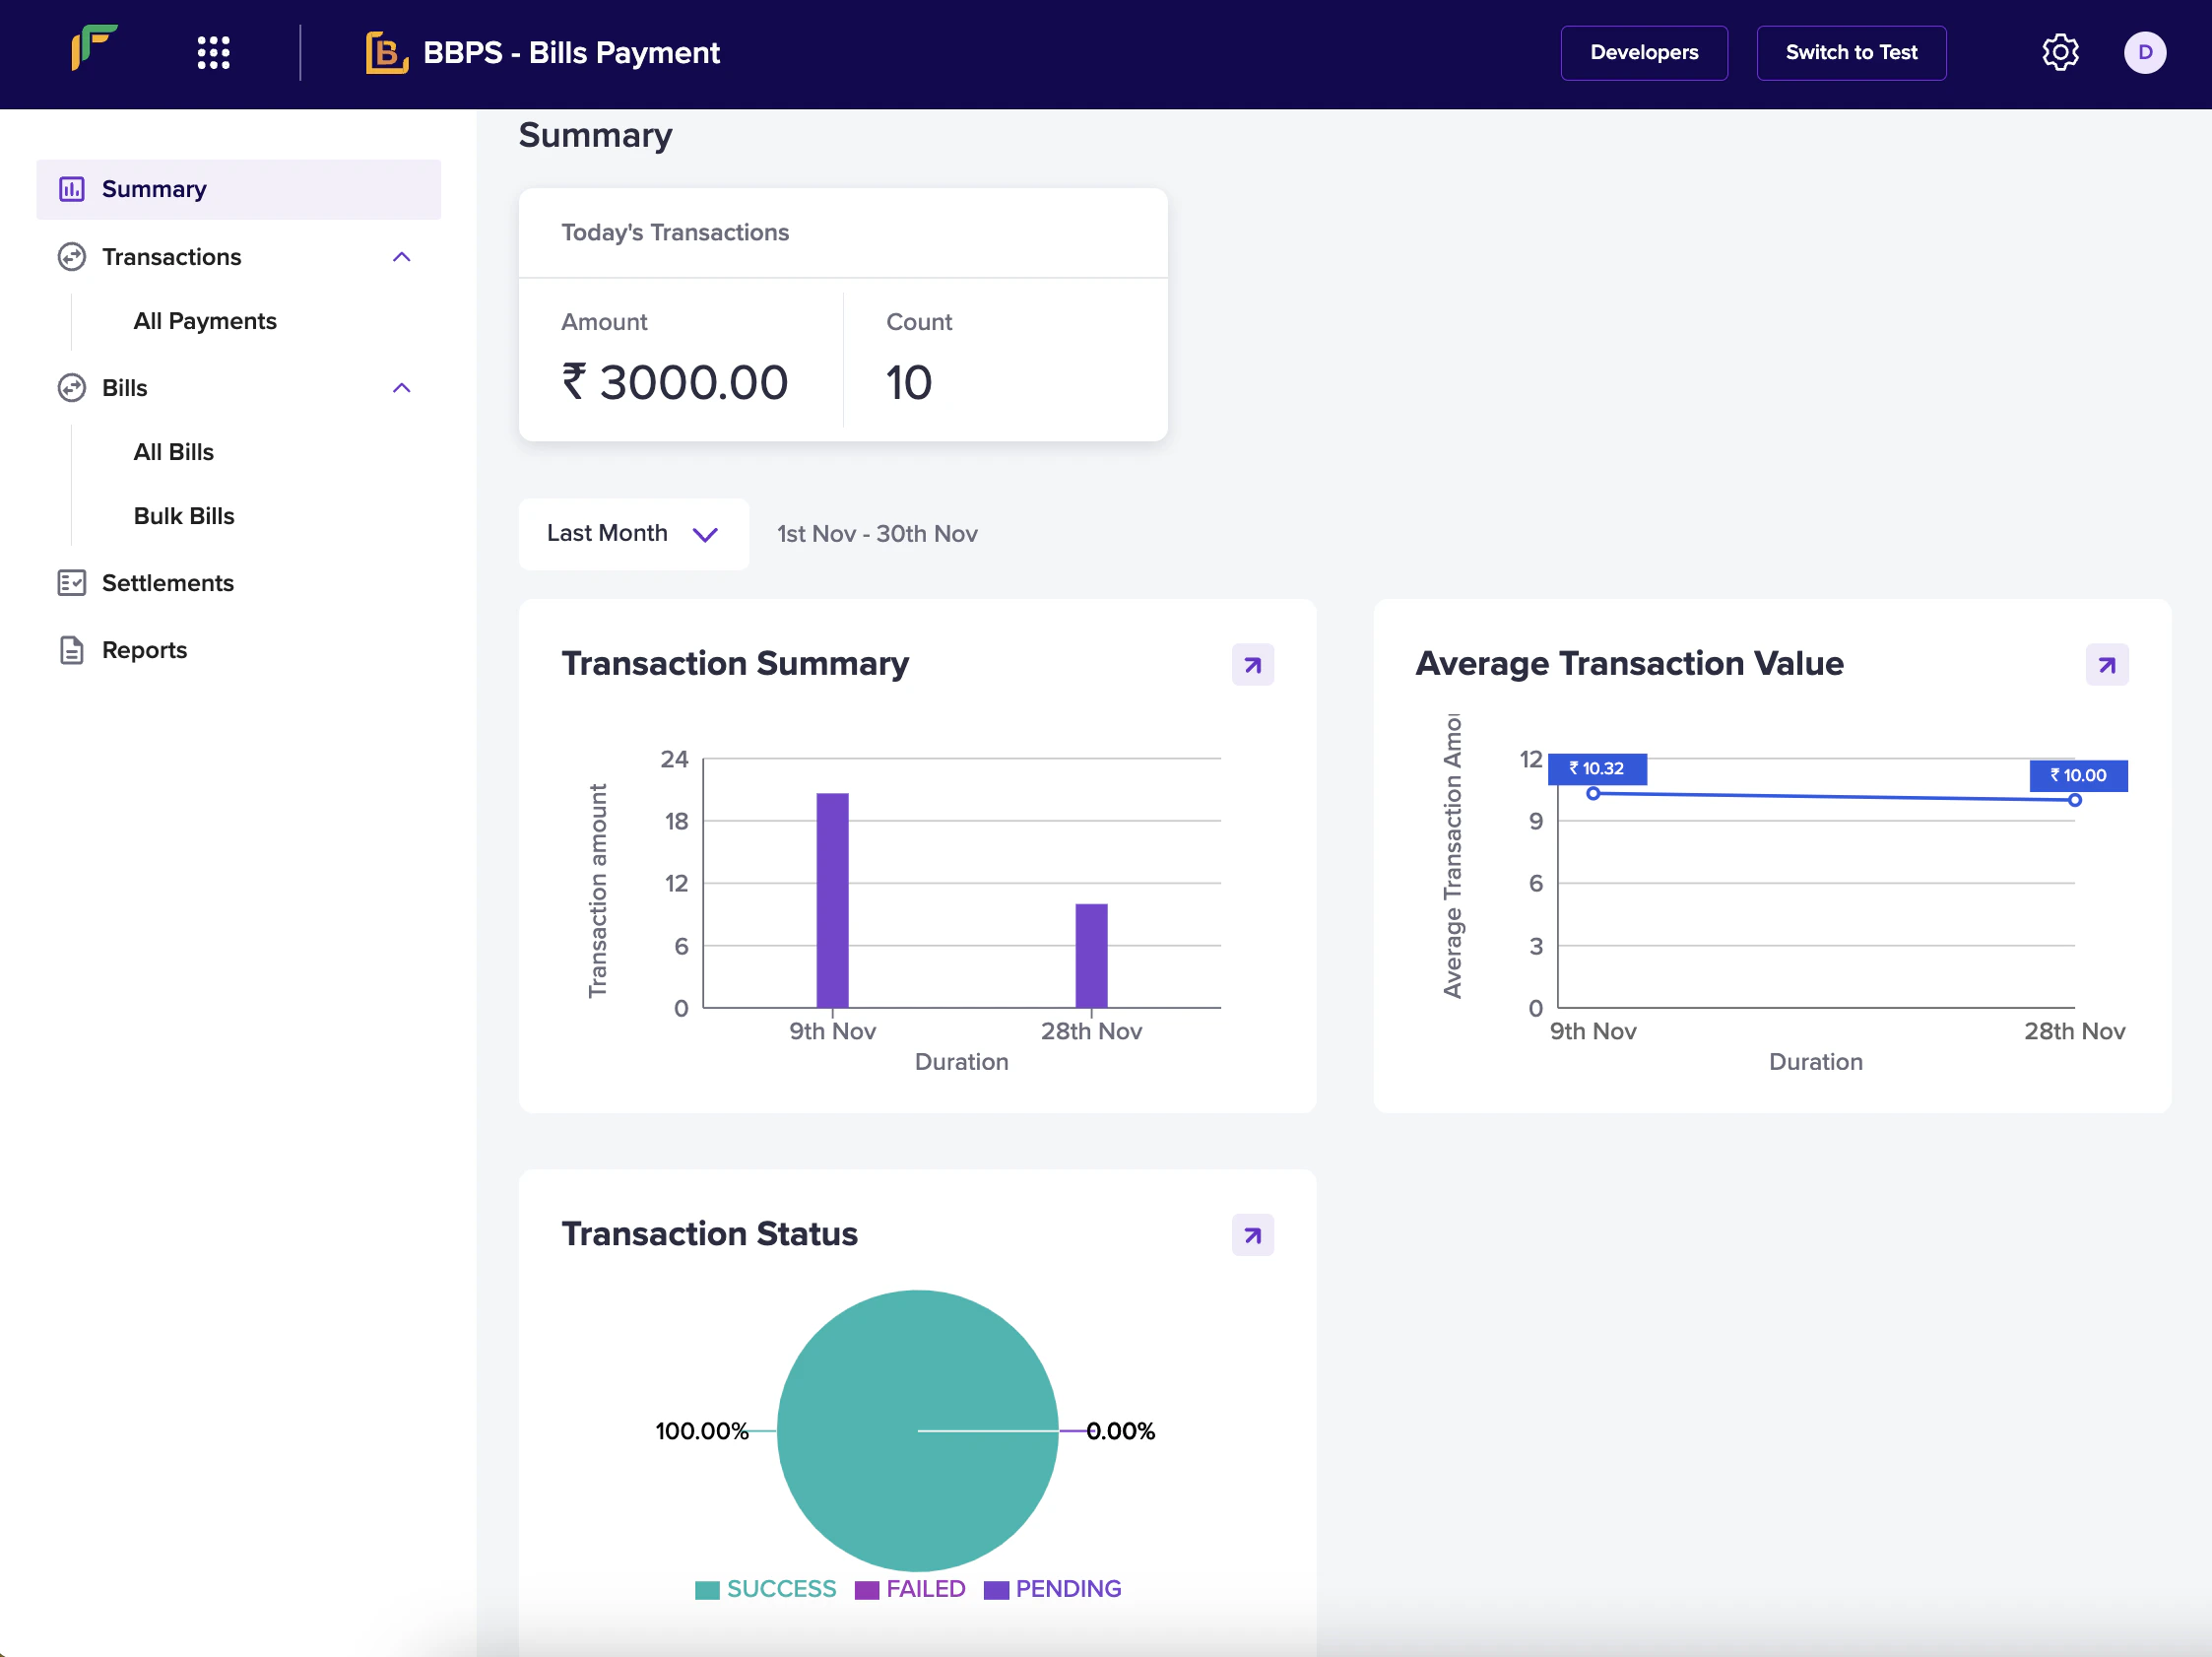
Task: Open Transaction Status detail arrow icon
Action: tap(1252, 1235)
